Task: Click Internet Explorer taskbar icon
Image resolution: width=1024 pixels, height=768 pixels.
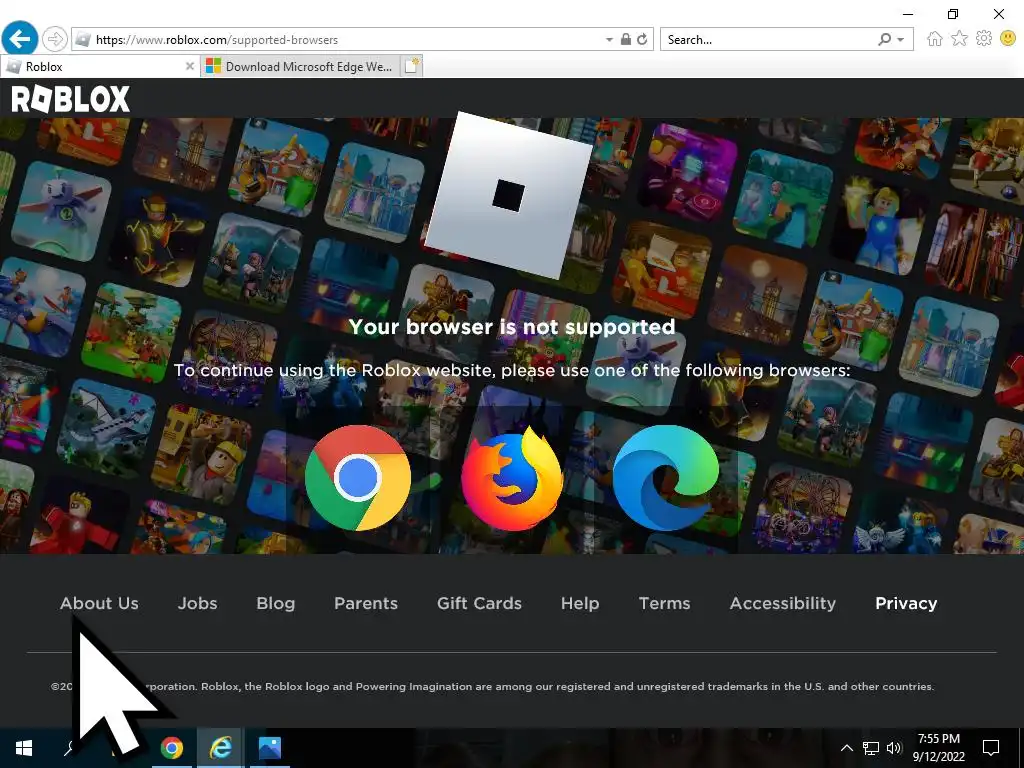Action: click(221, 748)
